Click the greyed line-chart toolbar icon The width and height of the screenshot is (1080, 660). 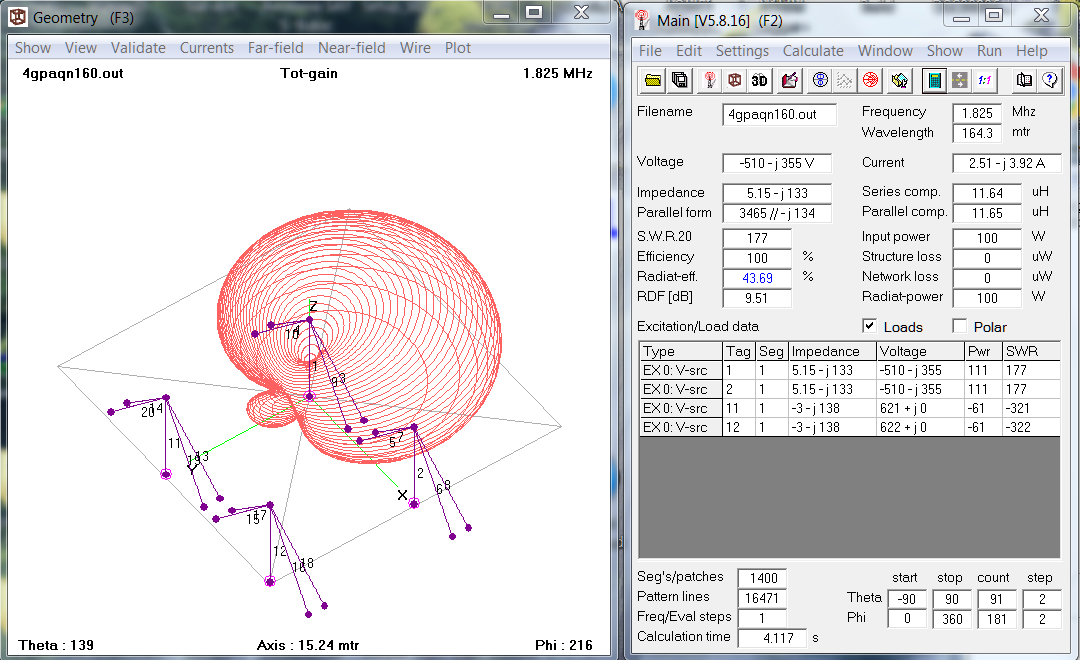pyautogui.click(x=844, y=81)
